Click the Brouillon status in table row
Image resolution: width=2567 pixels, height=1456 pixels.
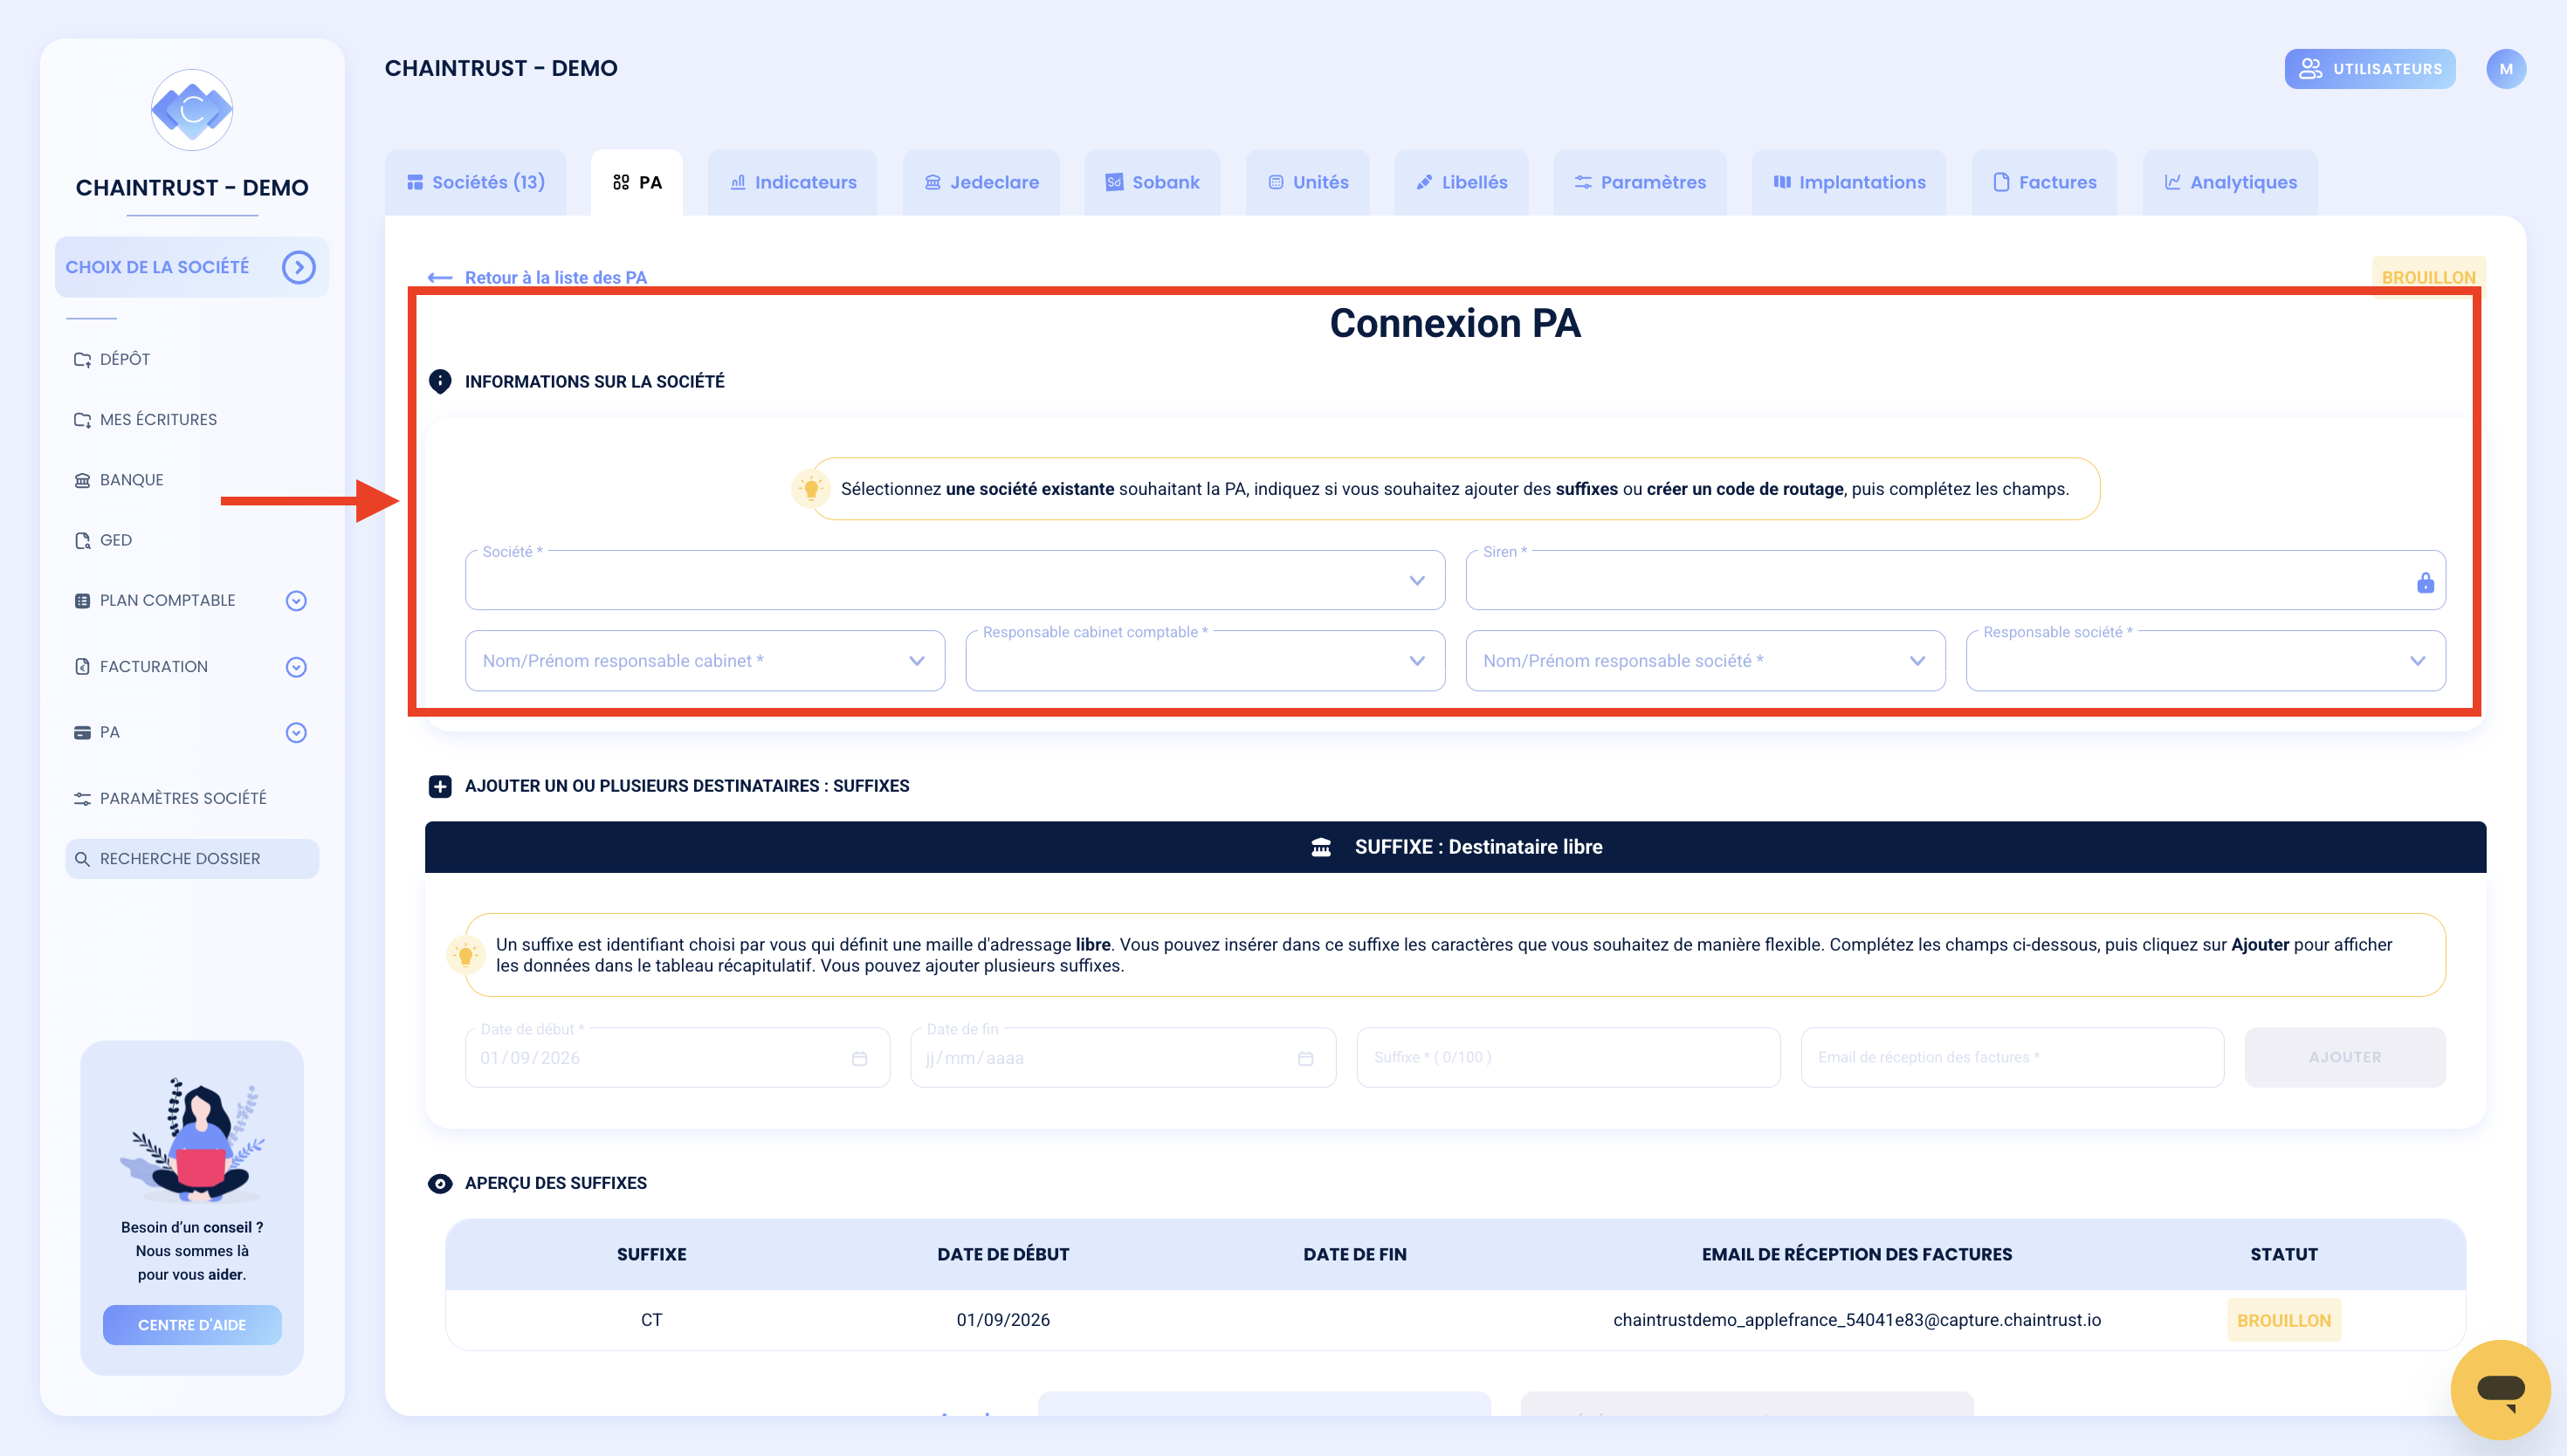point(2283,1320)
